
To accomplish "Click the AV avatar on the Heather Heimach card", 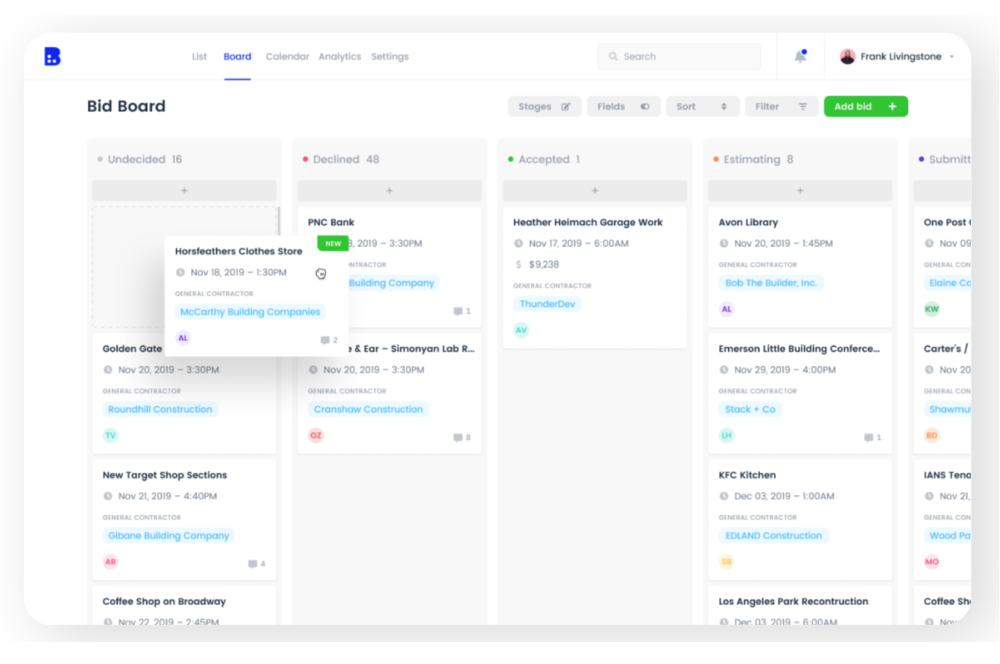I will [521, 330].
